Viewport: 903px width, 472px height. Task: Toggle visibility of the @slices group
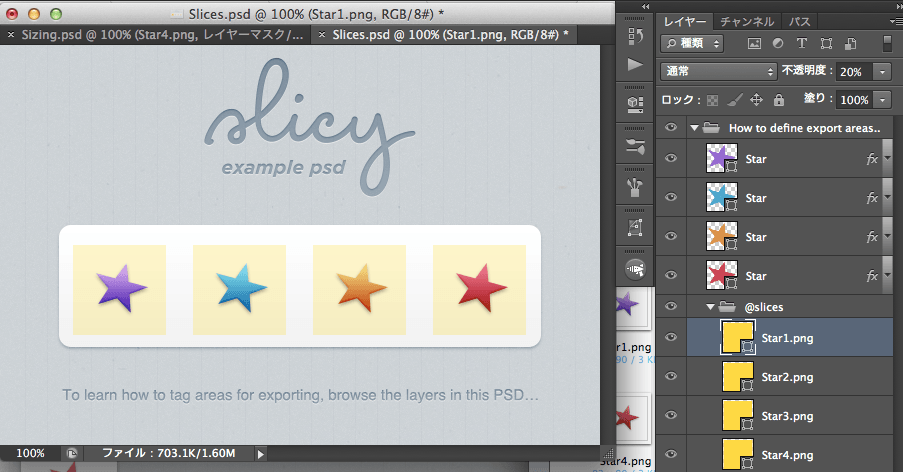671,307
